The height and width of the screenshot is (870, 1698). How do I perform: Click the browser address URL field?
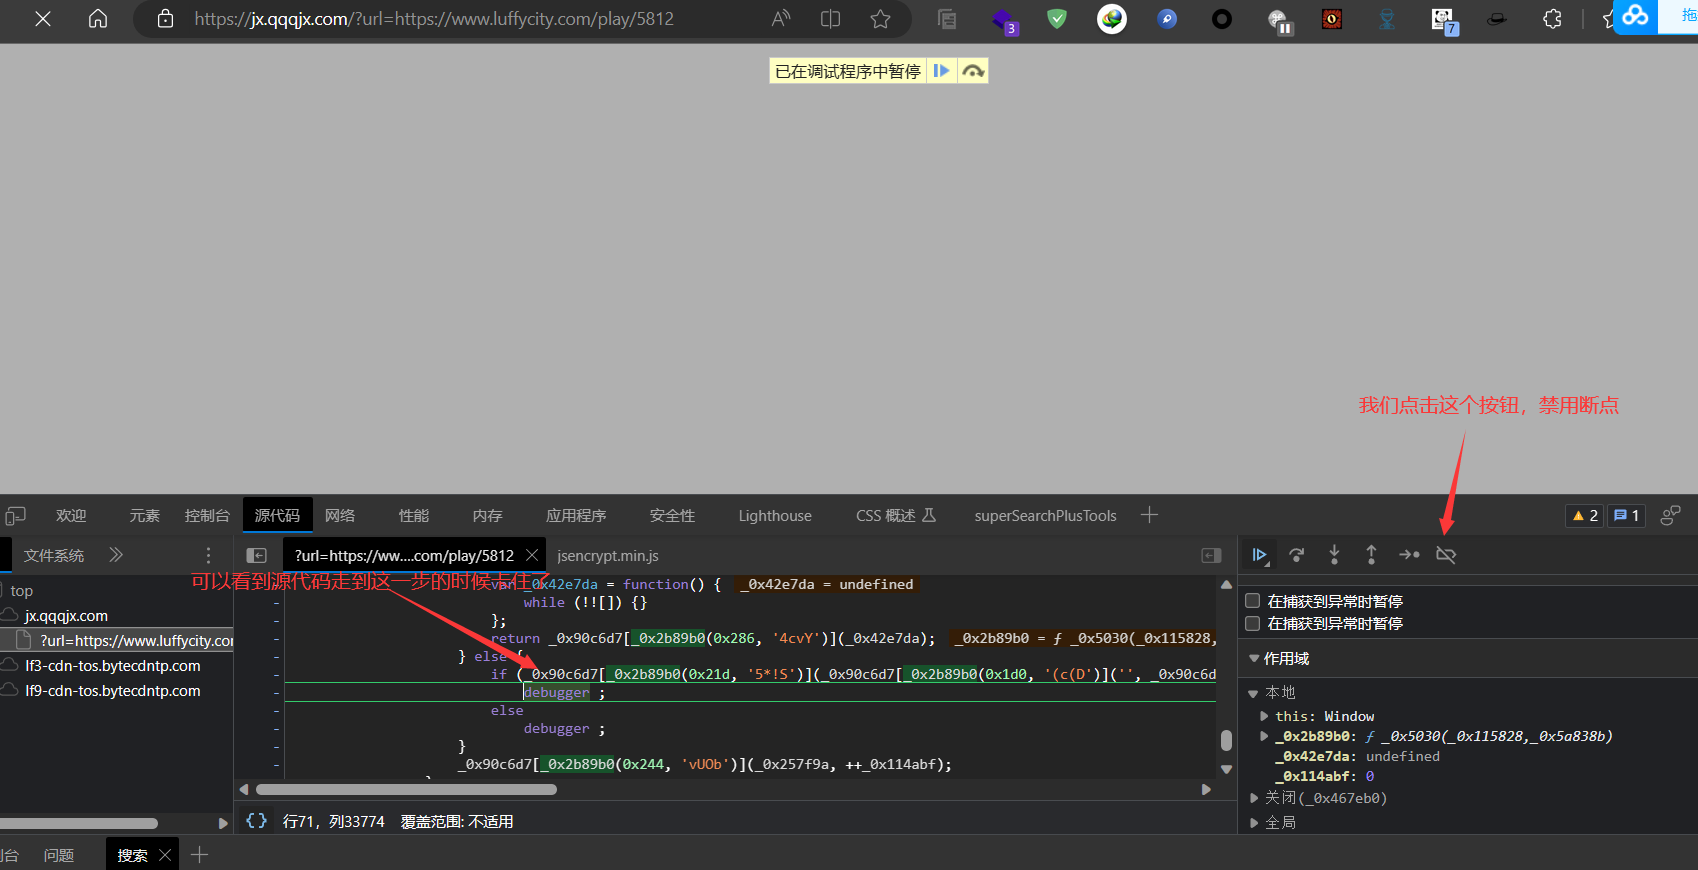(434, 19)
